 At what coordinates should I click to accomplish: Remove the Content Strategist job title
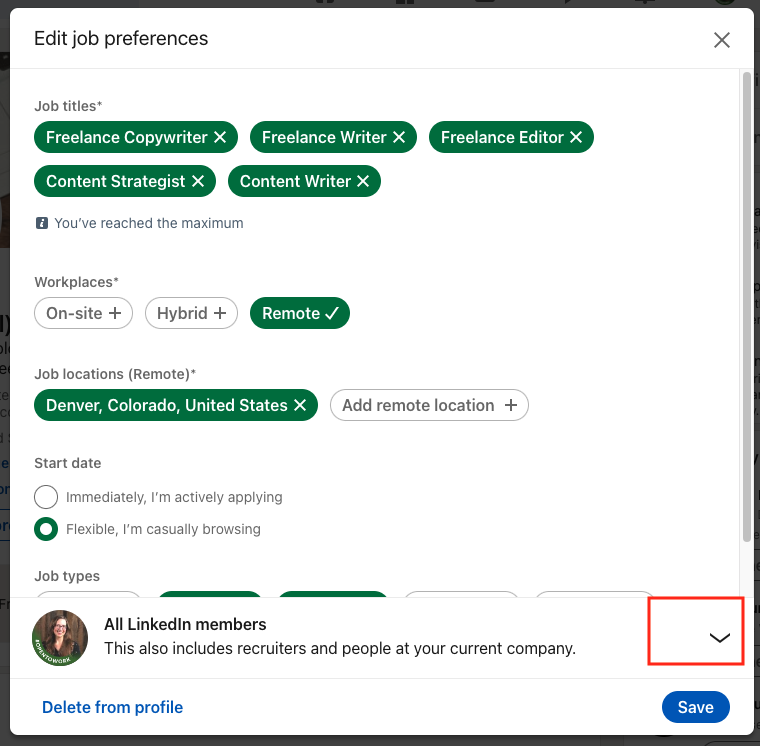click(198, 182)
